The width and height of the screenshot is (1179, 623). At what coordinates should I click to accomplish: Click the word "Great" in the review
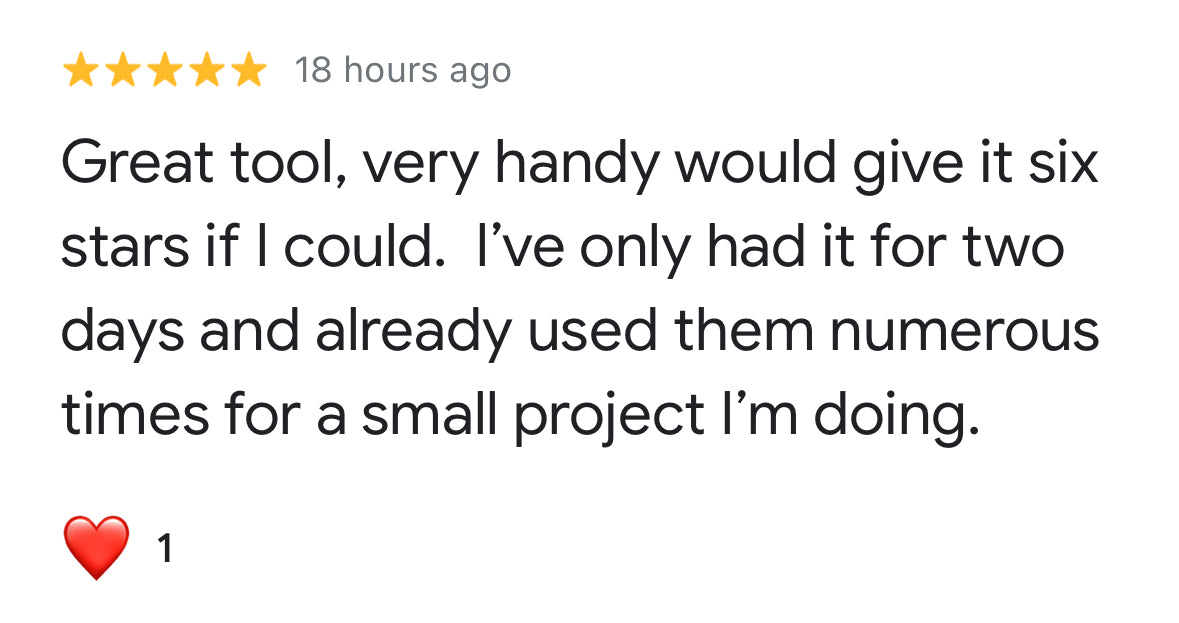point(137,162)
